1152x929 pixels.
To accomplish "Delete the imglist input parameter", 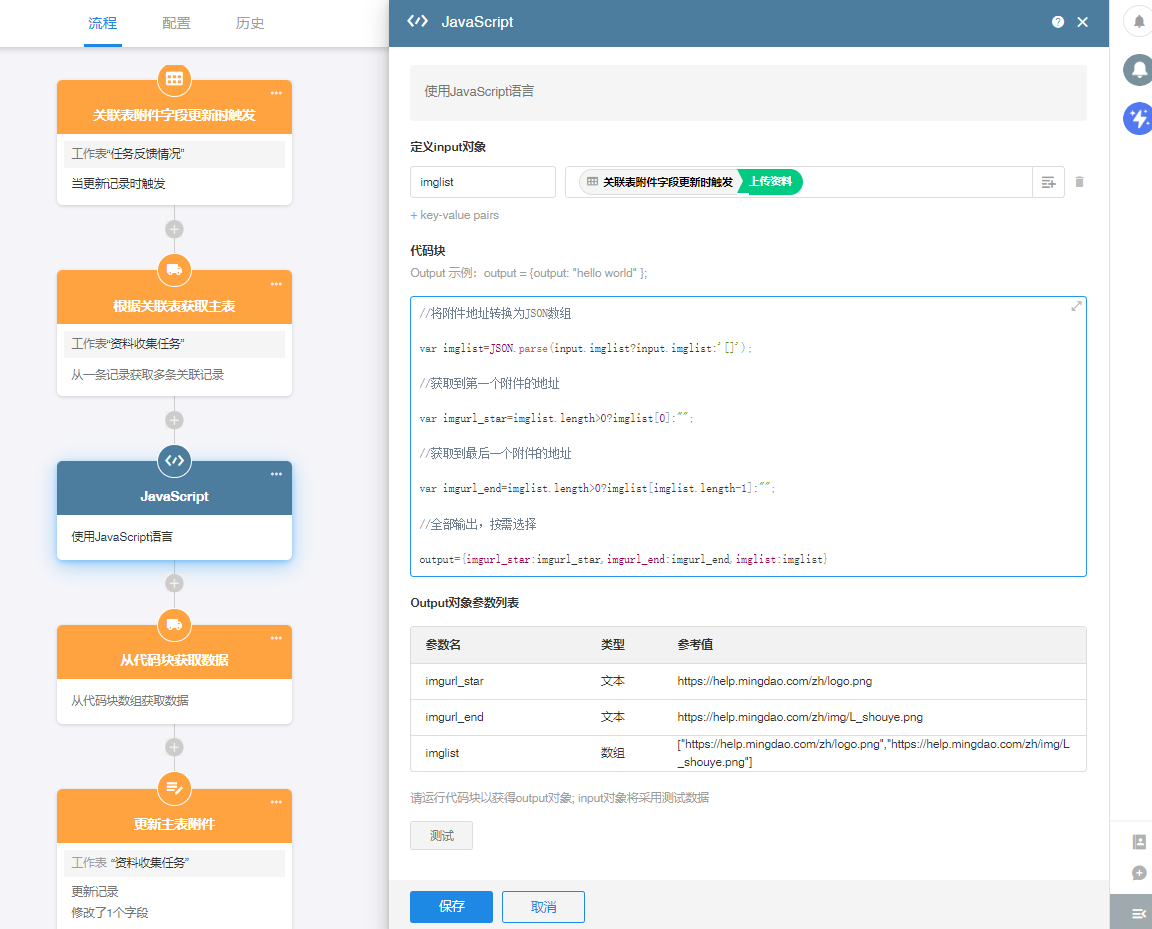I will click(x=1079, y=182).
